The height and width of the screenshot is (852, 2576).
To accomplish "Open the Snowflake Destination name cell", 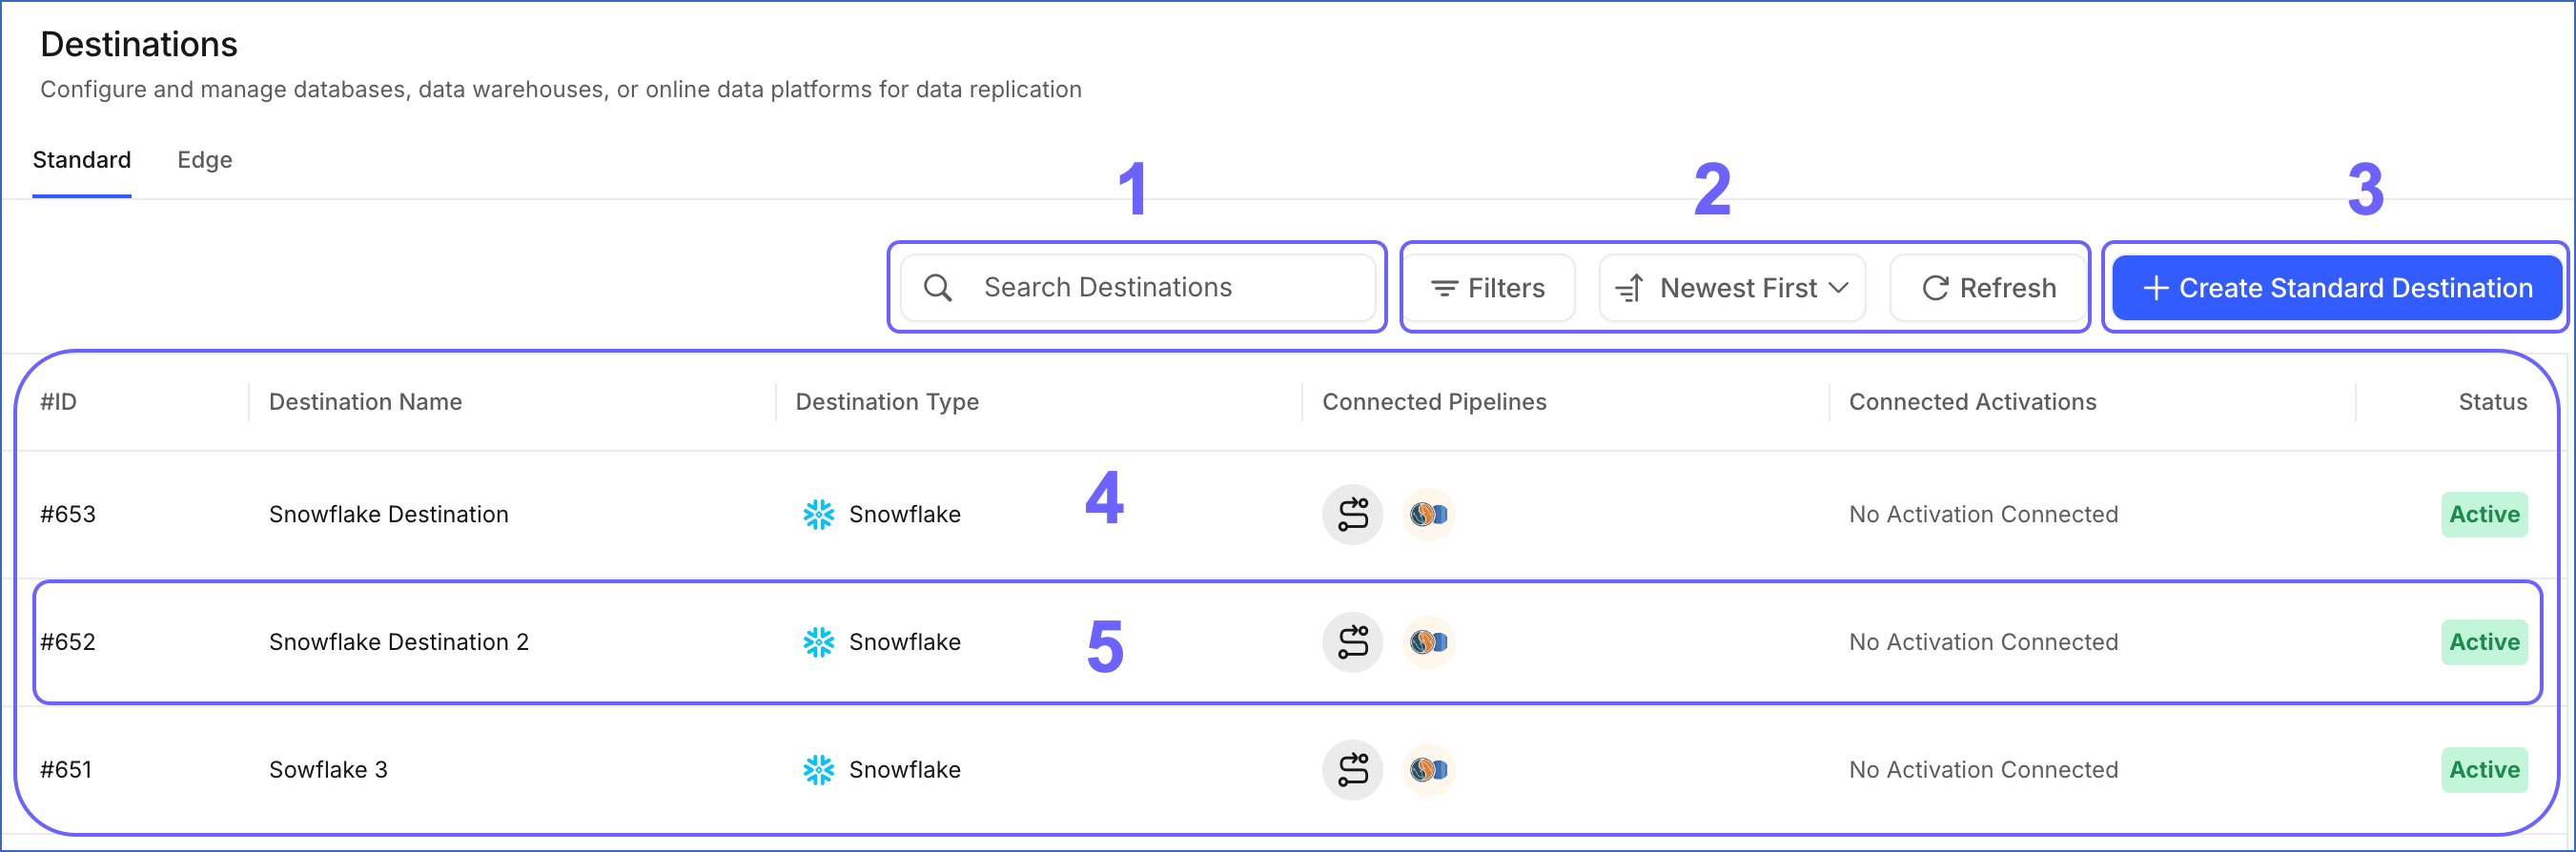I will (x=388, y=514).
